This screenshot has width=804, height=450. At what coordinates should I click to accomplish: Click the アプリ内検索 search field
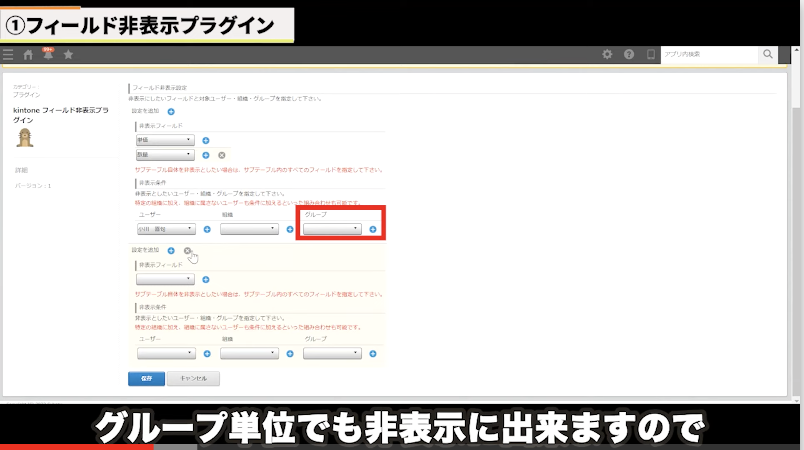[709, 55]
